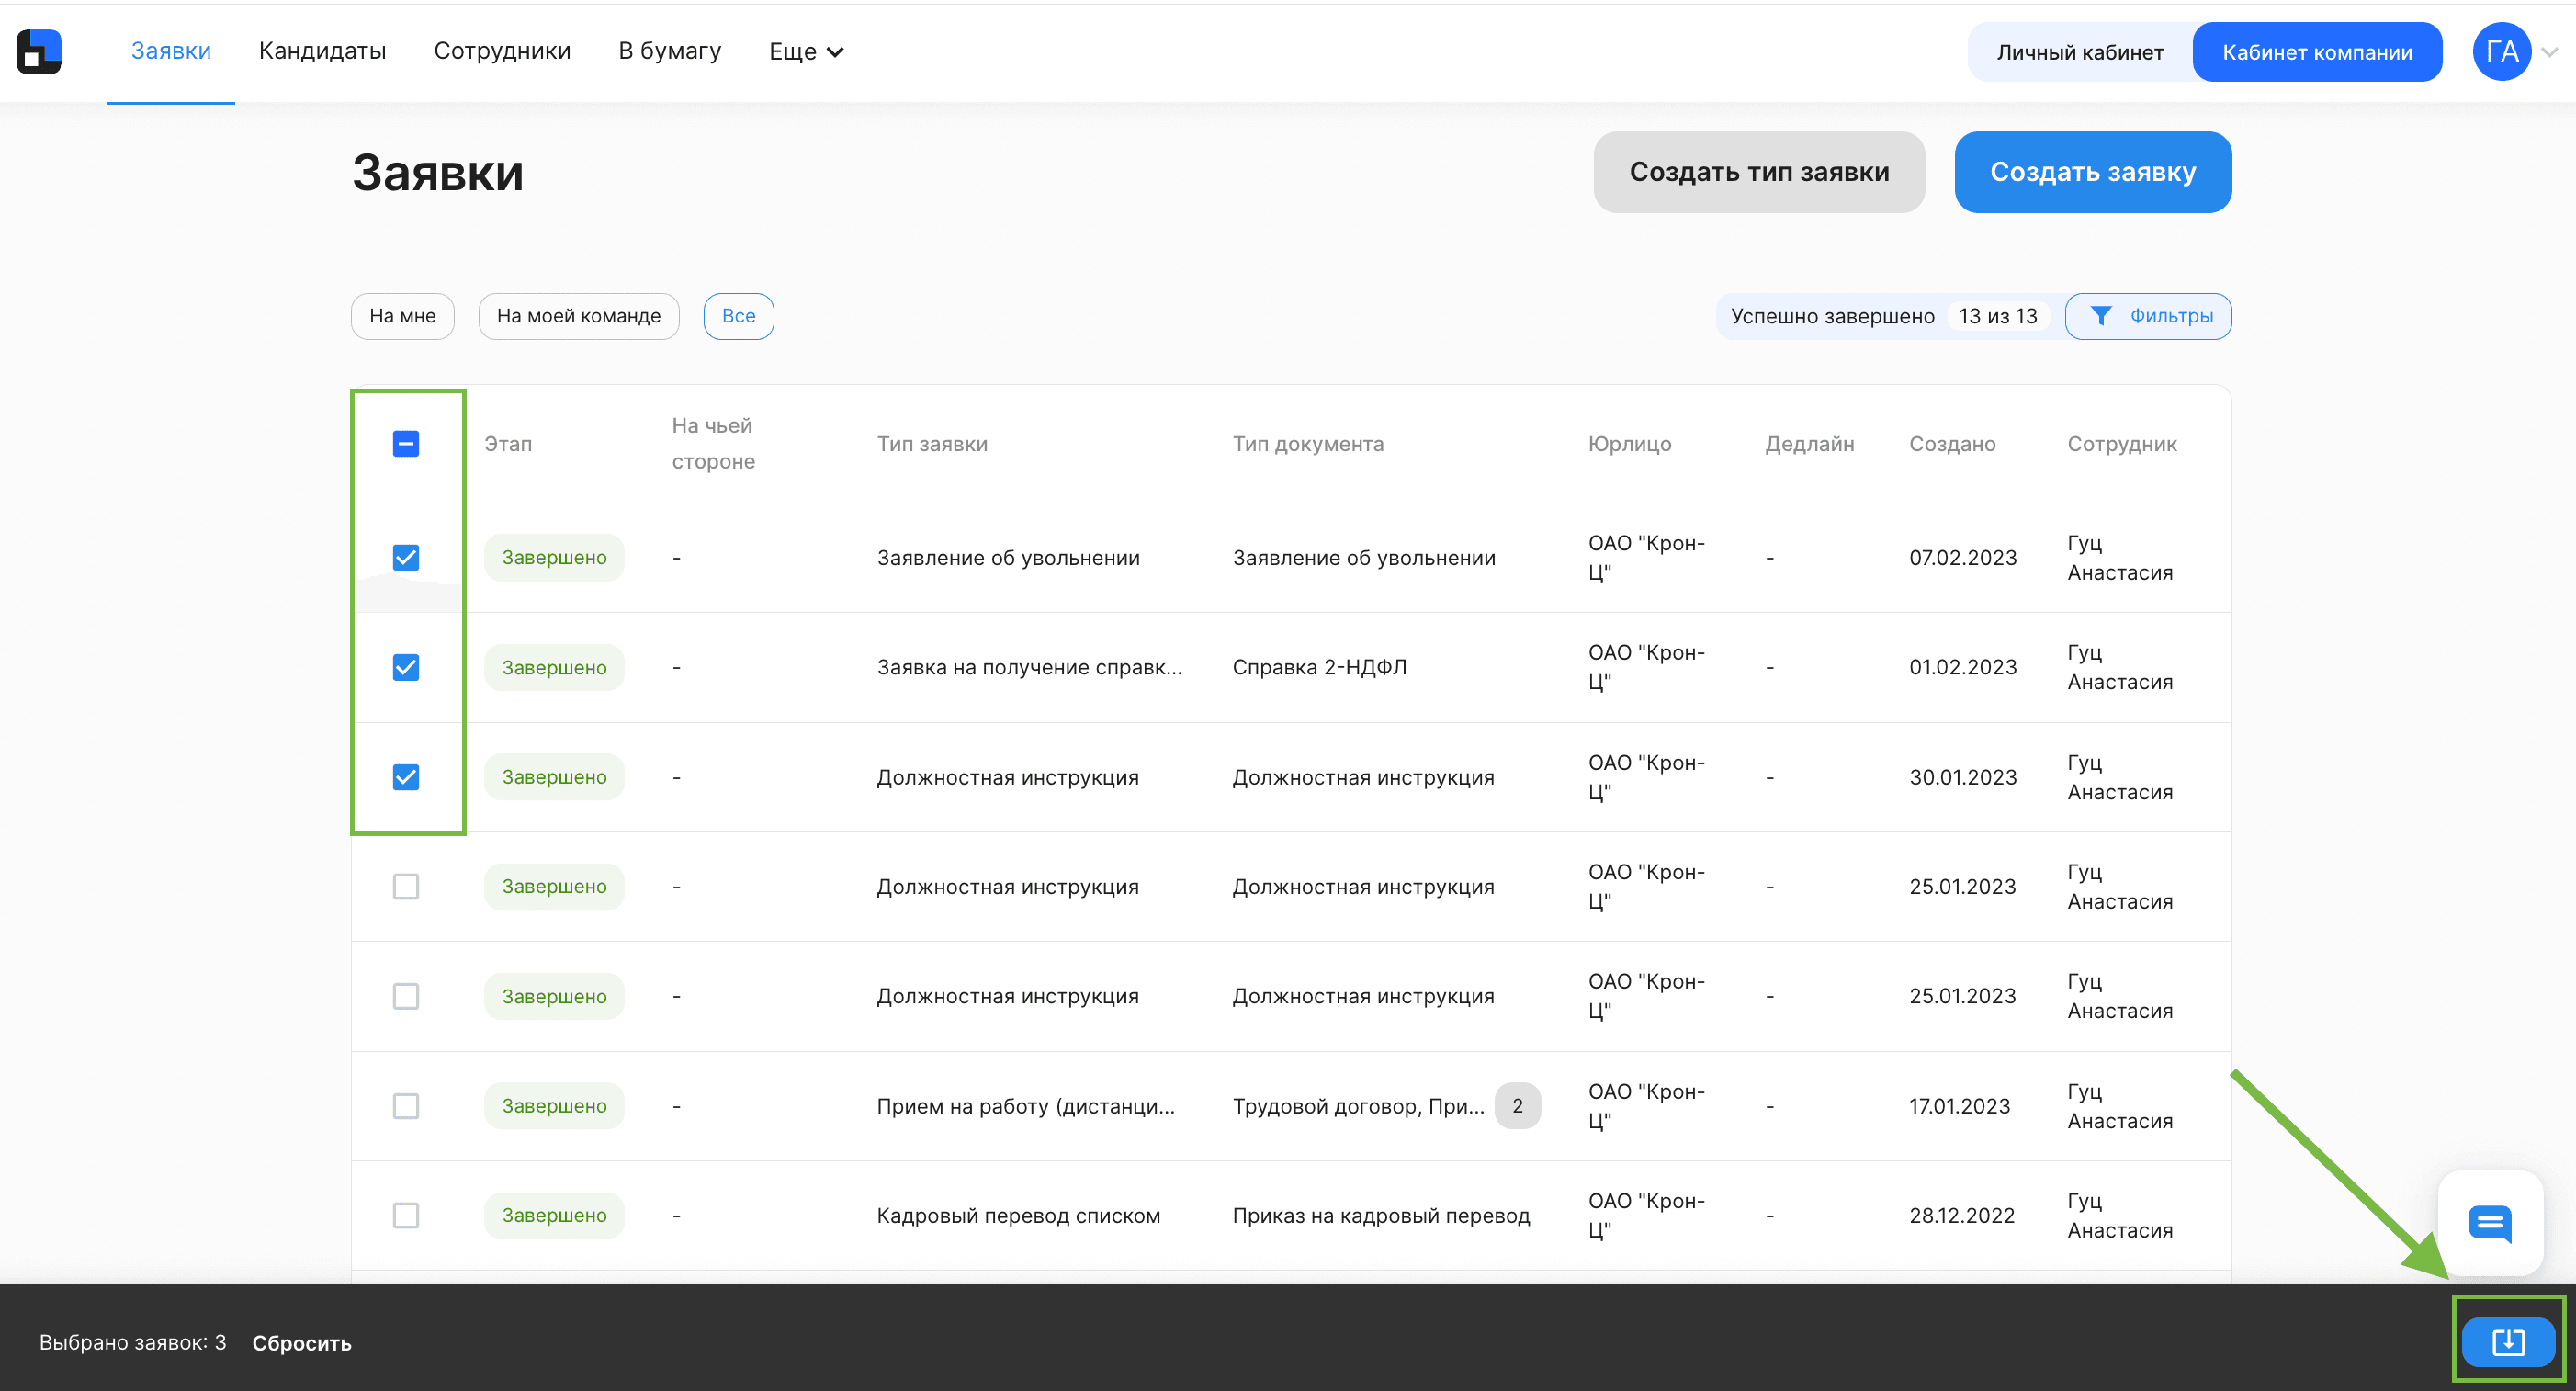Select the Все filter chip
This screenshot has height=1391, width=2576.
(738, 316)
